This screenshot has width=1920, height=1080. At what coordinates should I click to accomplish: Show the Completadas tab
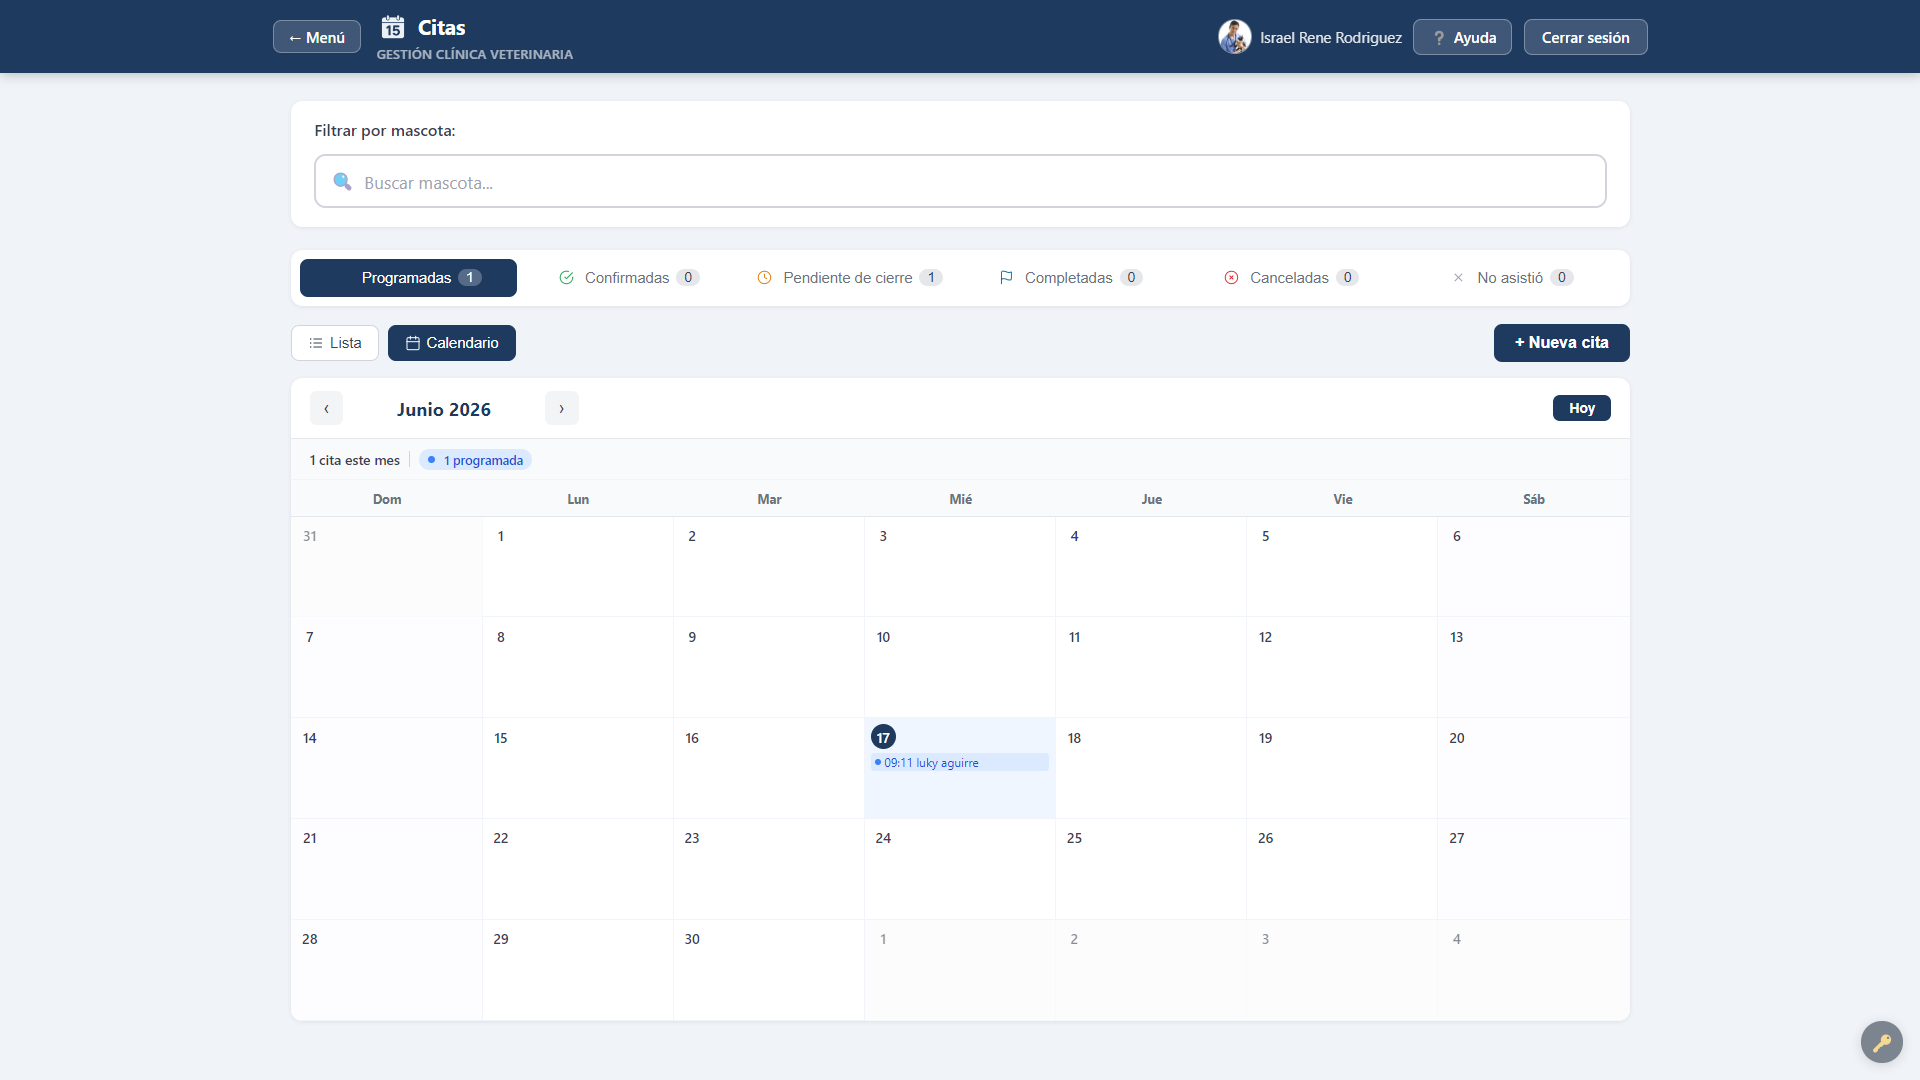[x=1070, y=278]
